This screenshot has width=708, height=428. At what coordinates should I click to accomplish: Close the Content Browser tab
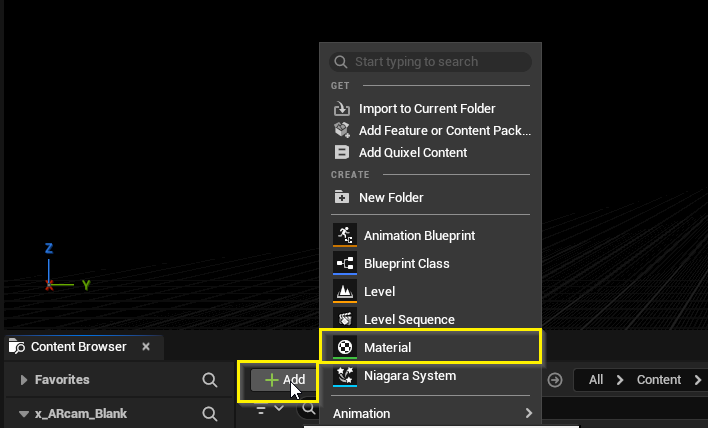(x=146, y=347)
